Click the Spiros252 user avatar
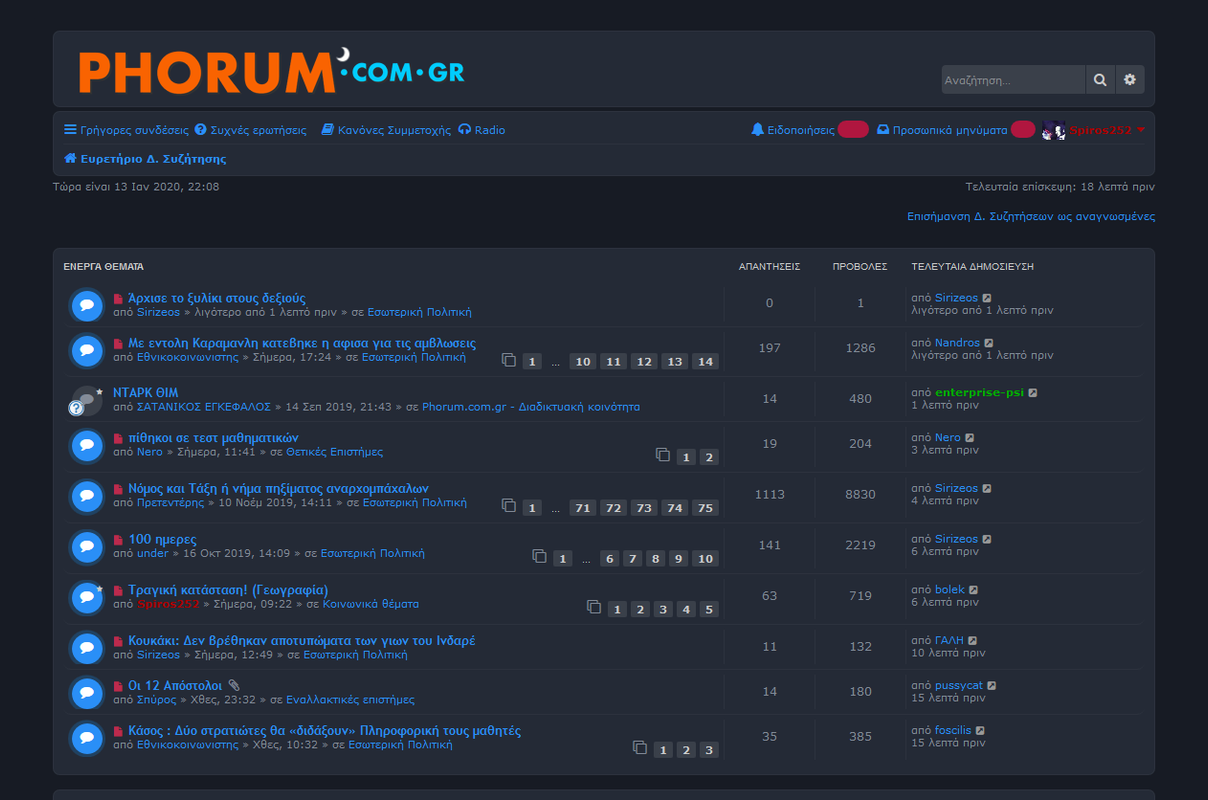Screen dimensions: 1208x800 coord(1054,130)
